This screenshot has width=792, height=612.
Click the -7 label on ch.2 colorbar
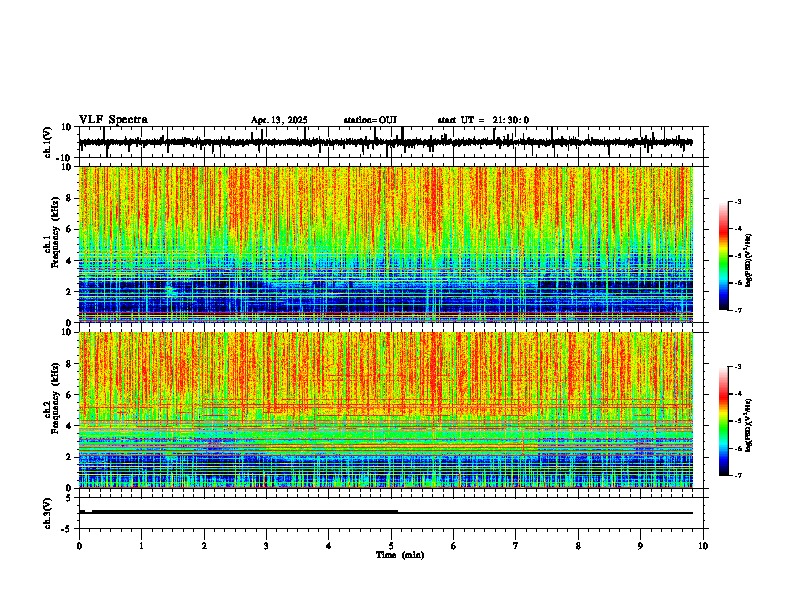(x=737, y=475)
